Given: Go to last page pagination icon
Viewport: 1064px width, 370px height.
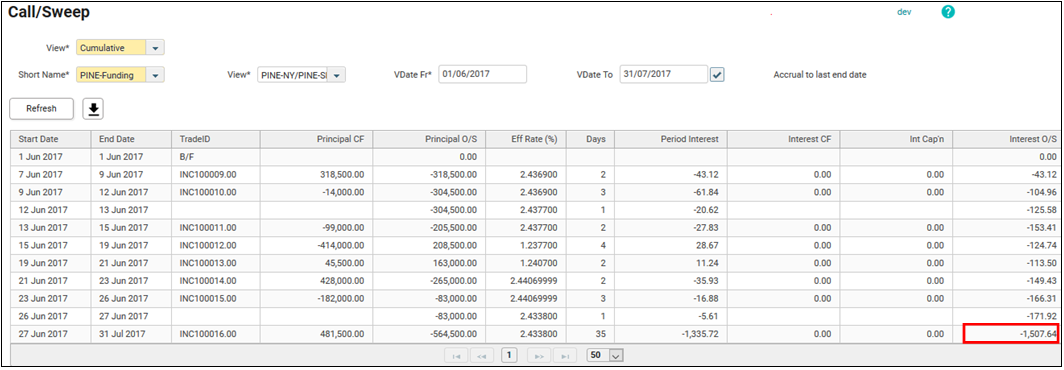Looking at the screenshot, I should click(565, 355).
